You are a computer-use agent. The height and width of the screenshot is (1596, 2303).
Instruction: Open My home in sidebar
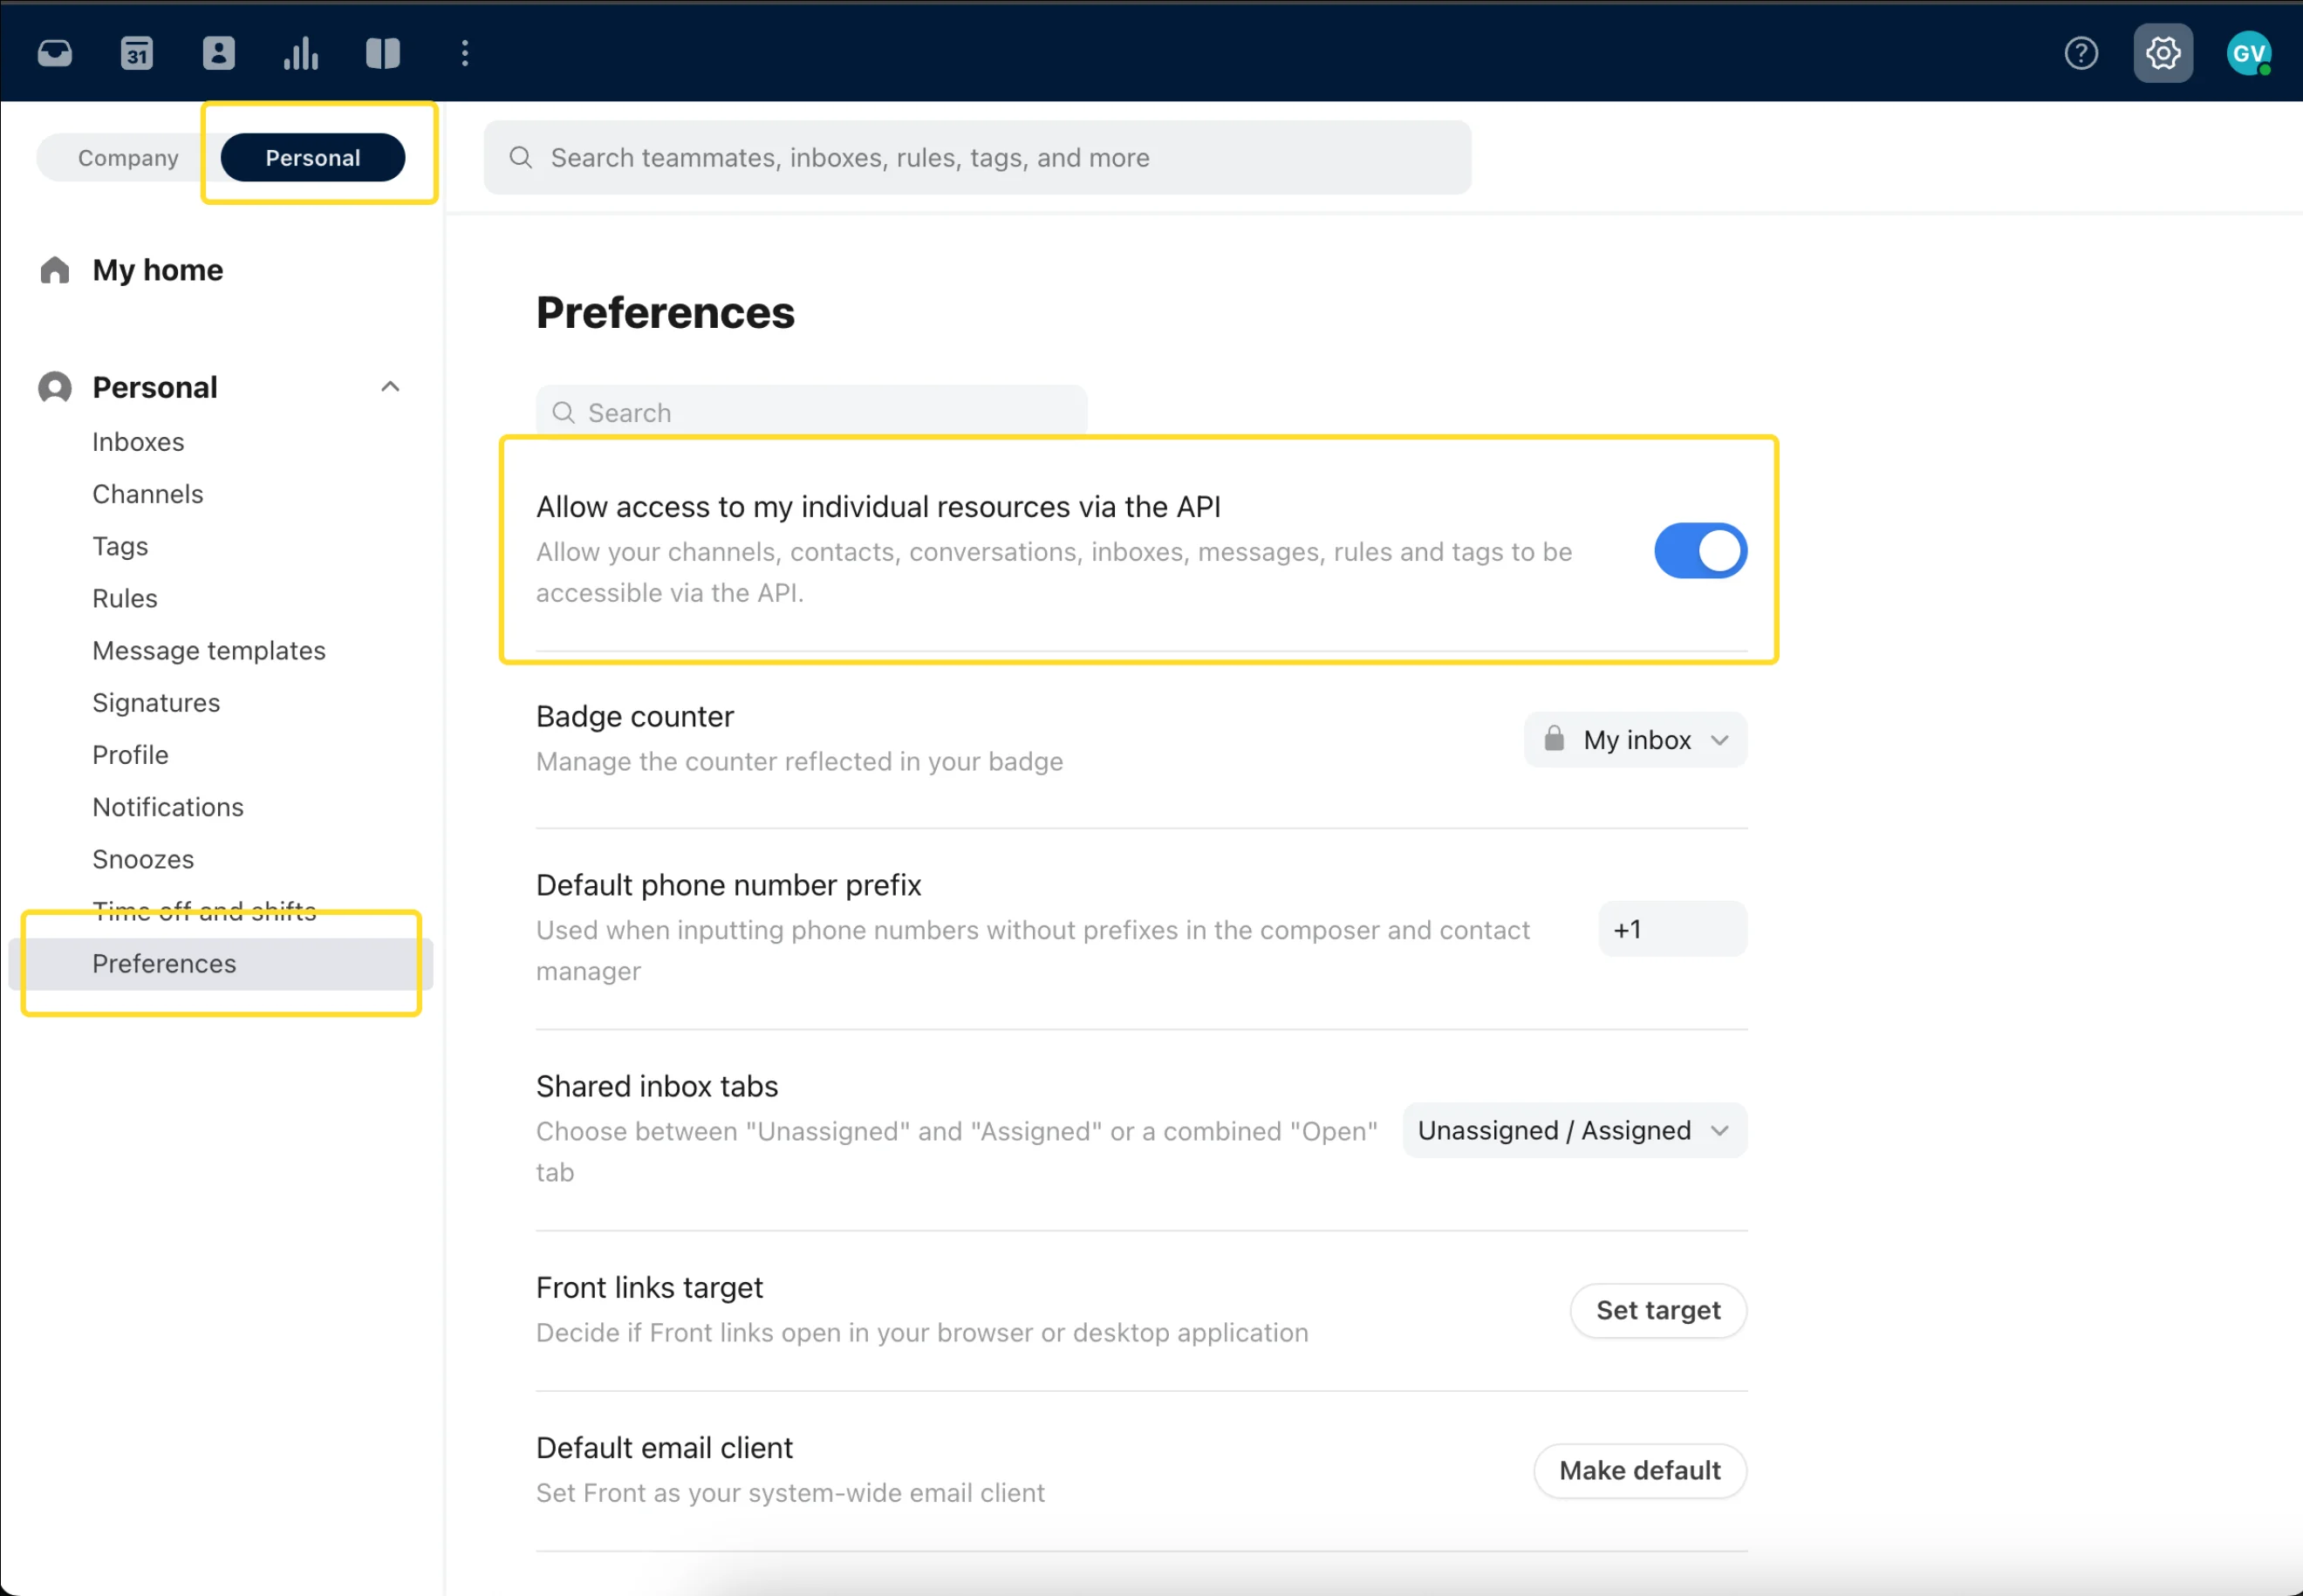158,270
